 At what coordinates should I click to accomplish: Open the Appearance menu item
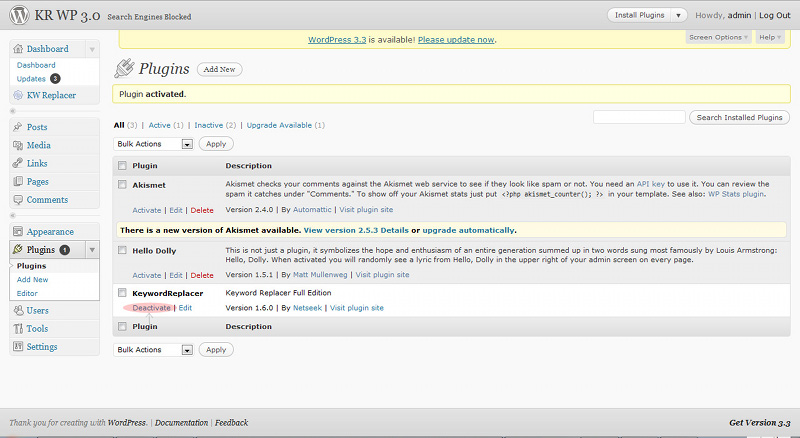pyautogui.click(x=50, y=232)
